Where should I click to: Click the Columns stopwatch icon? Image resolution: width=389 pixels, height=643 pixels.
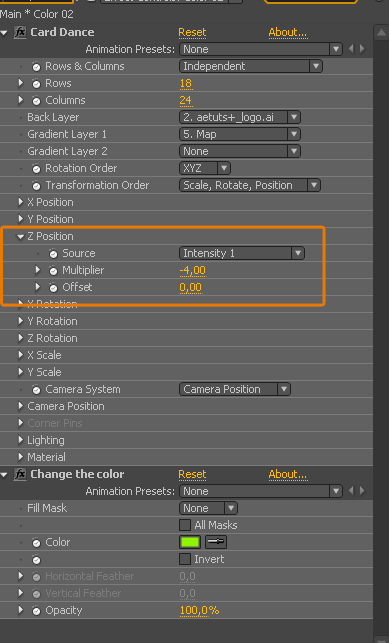36,100
